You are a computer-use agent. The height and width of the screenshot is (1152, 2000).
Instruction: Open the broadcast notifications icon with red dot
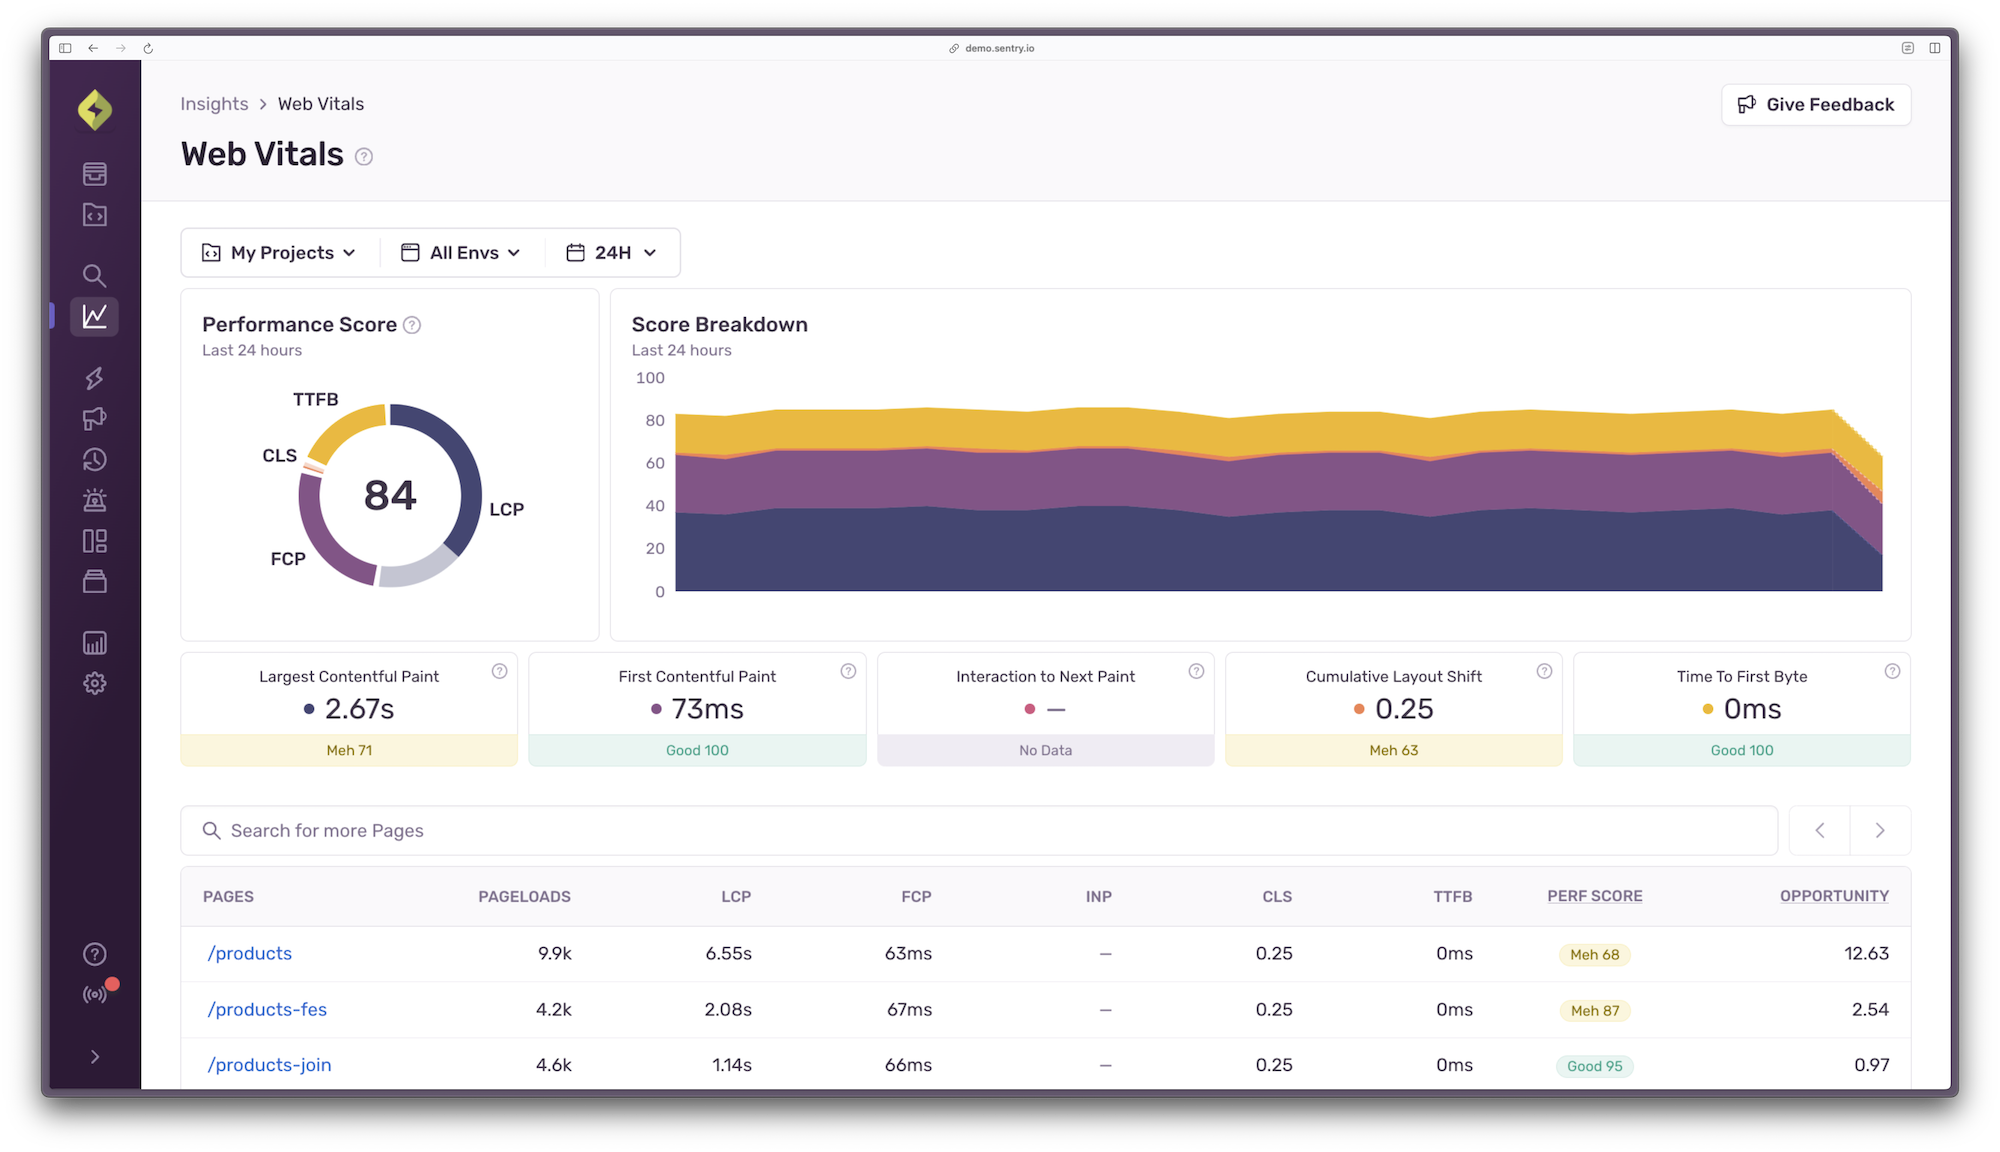click(x=95, y=993)
